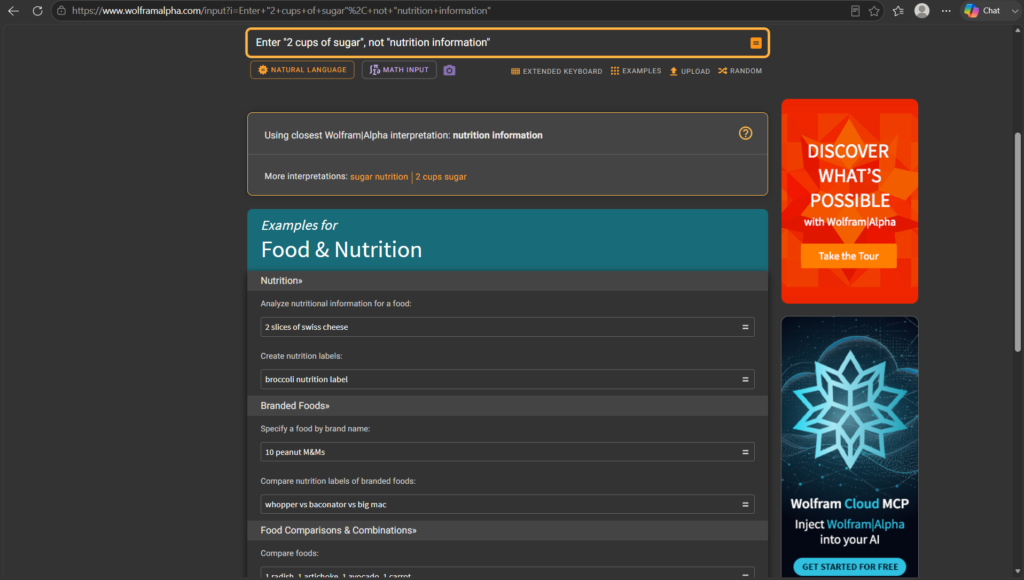Open the Copilot dropdown chevron

(x=1014, y=10)
